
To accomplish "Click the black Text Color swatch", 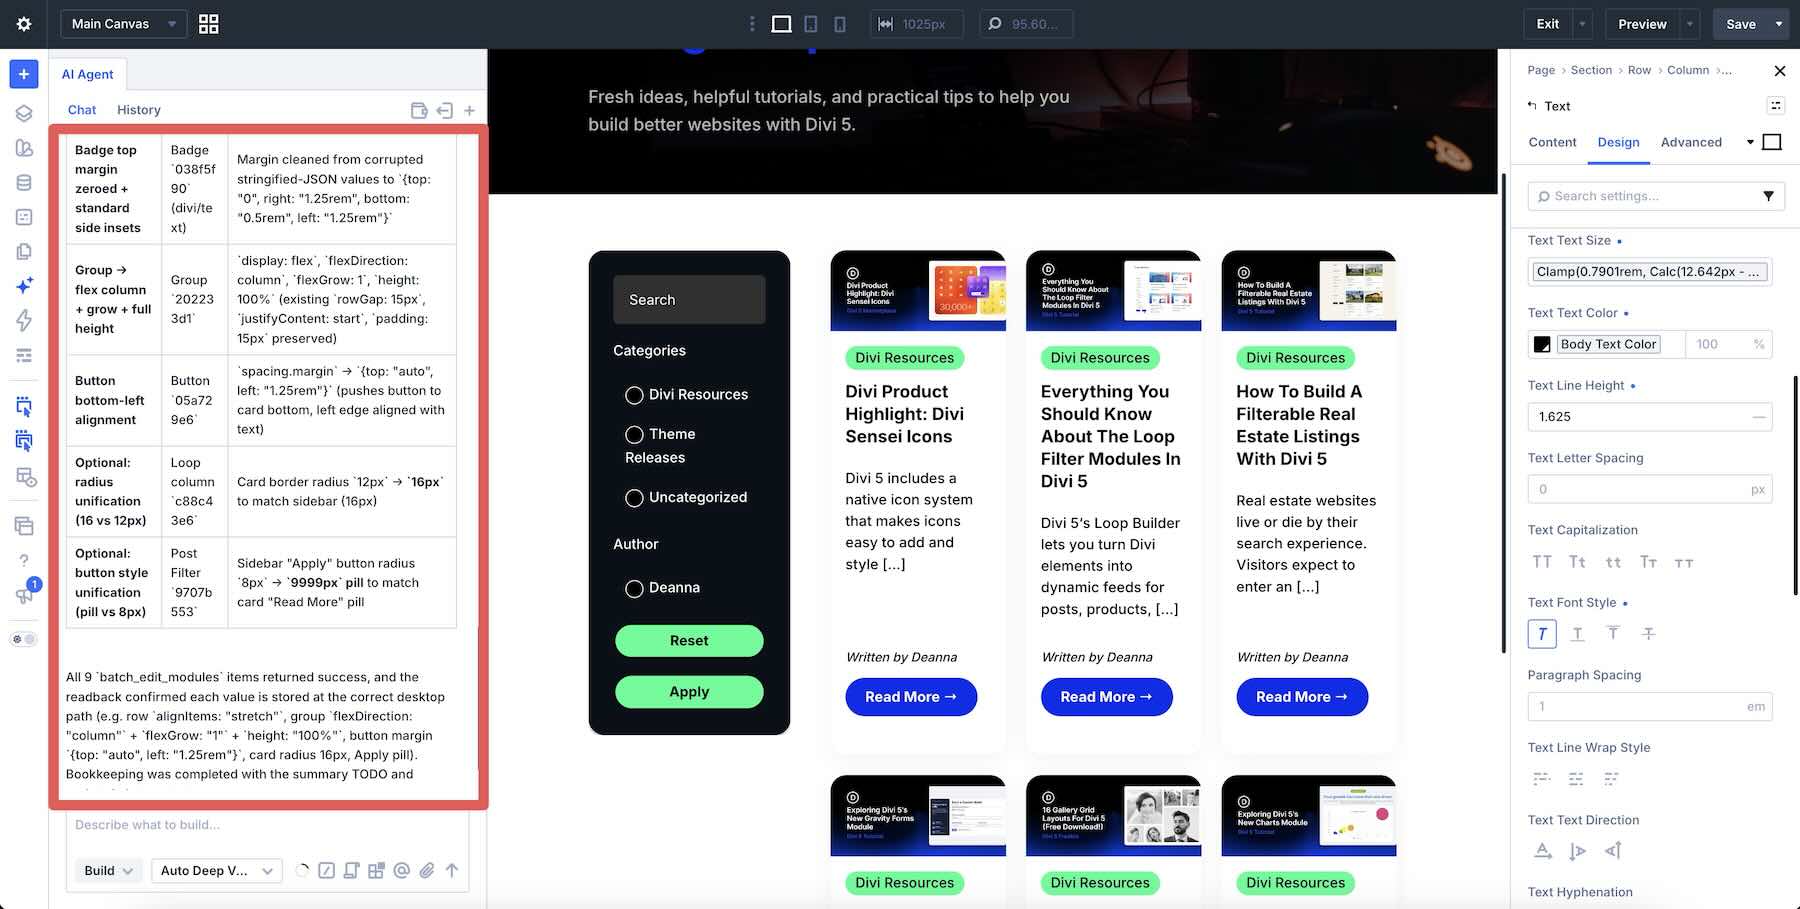I will coord(1542,344).
